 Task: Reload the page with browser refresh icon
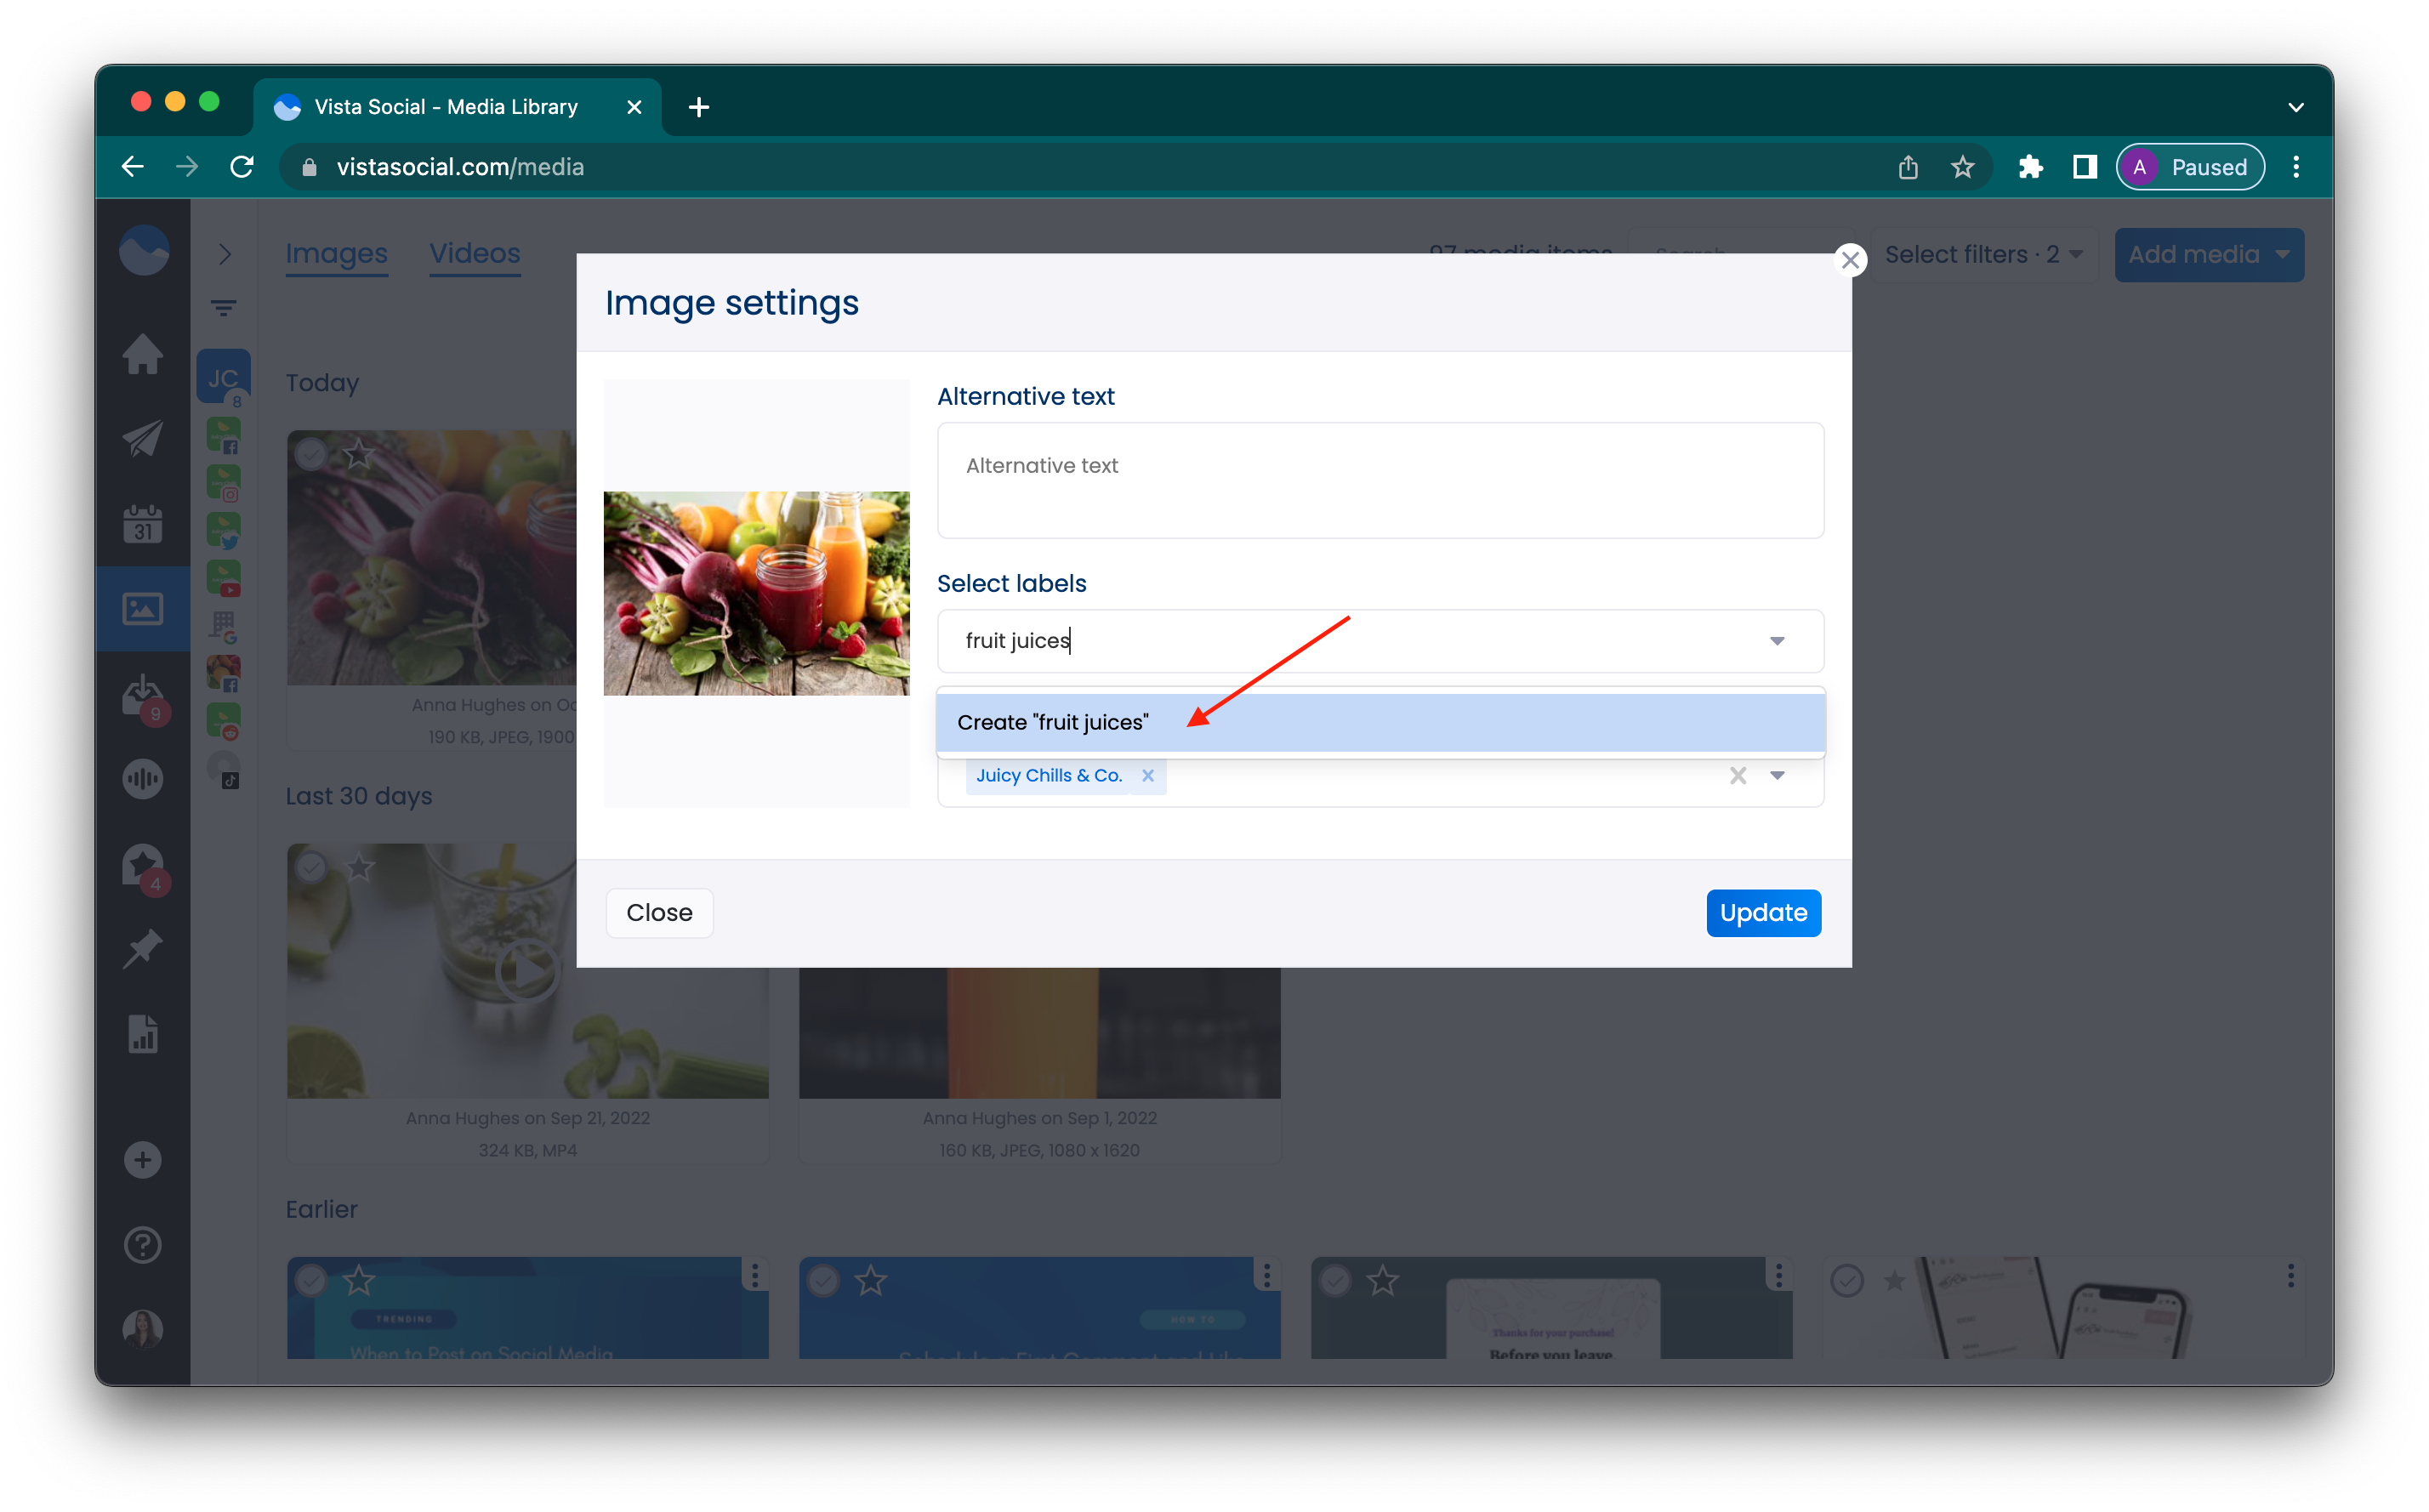pyautogui.click(x=242, y=167)
